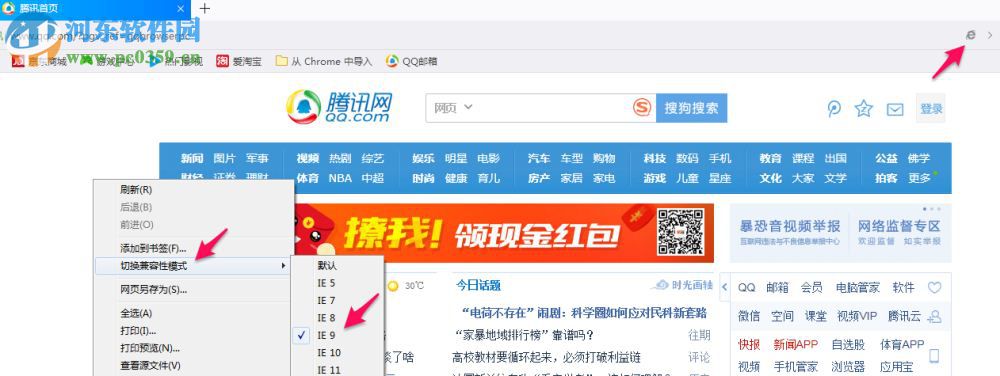Open the 今日话题 section heading
Viewport: 1000px width, 376px height.
[478, 285]
